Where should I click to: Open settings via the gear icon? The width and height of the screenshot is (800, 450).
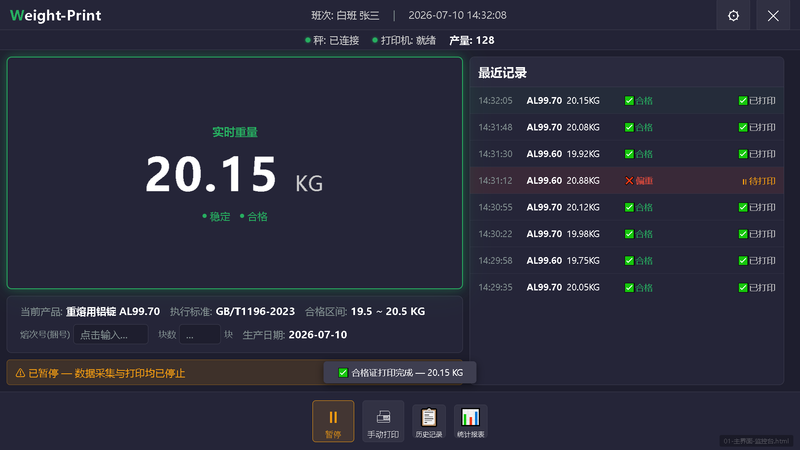click(x=733, y=15)
